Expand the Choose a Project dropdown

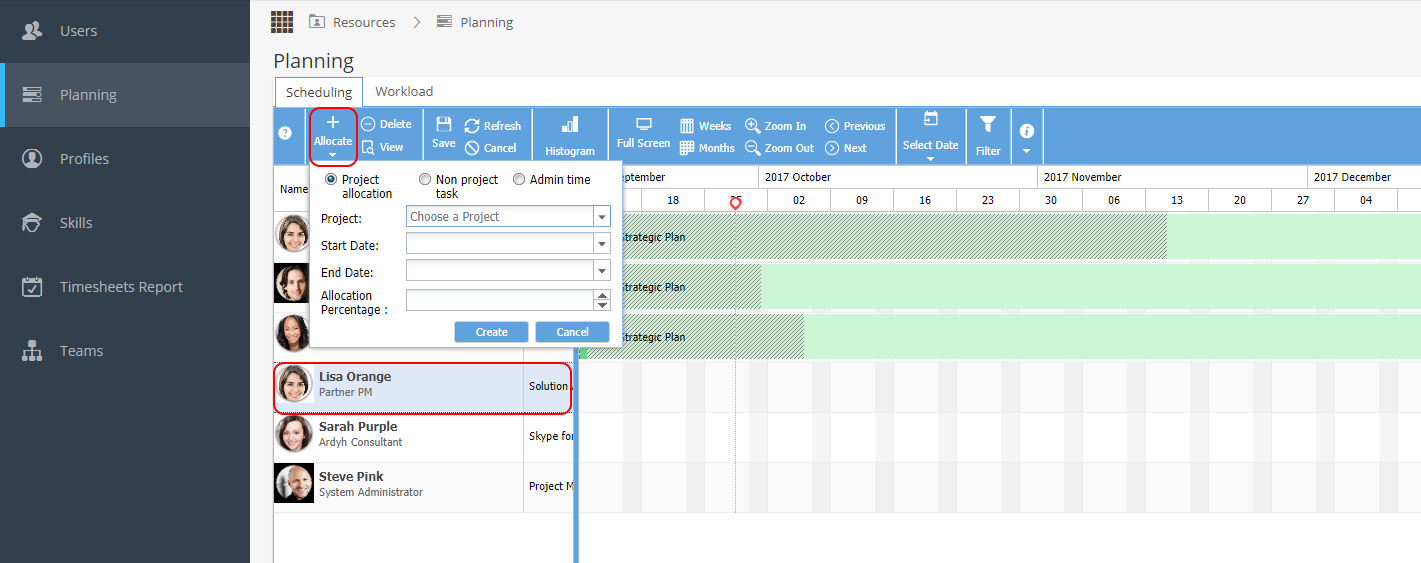(x=601, y=217)
